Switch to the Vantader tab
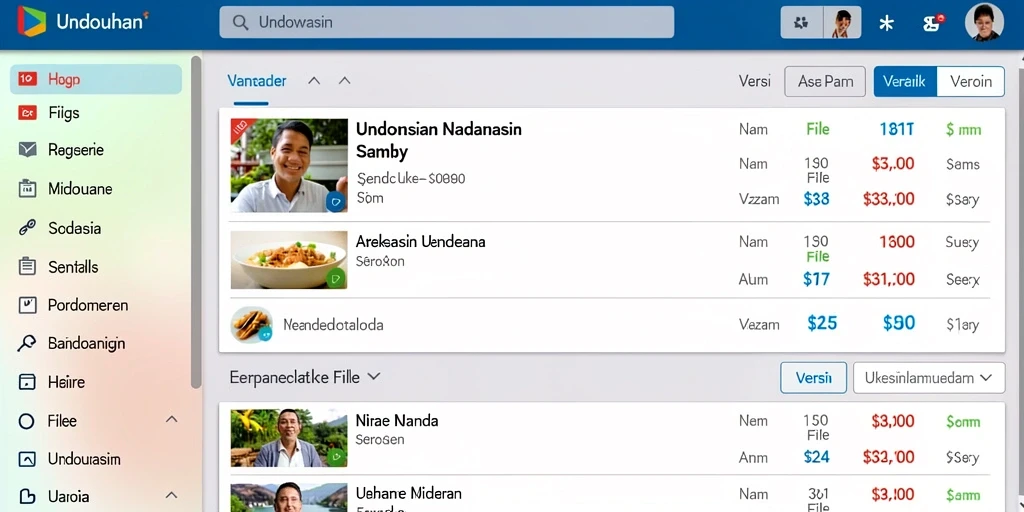This screenshot has width=1024, height=512. (x=257, y=81)
